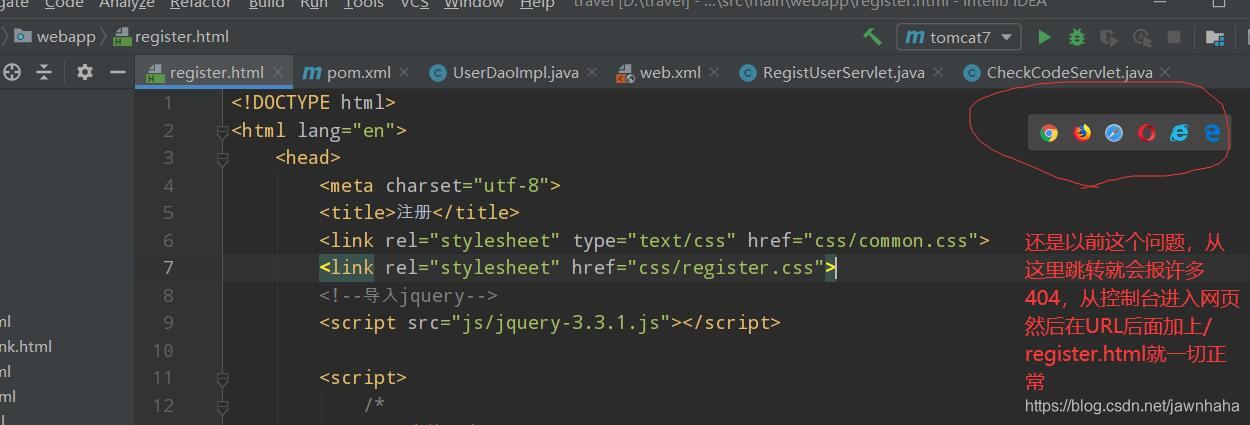Click line number 7 in gutter

point(168,267)
